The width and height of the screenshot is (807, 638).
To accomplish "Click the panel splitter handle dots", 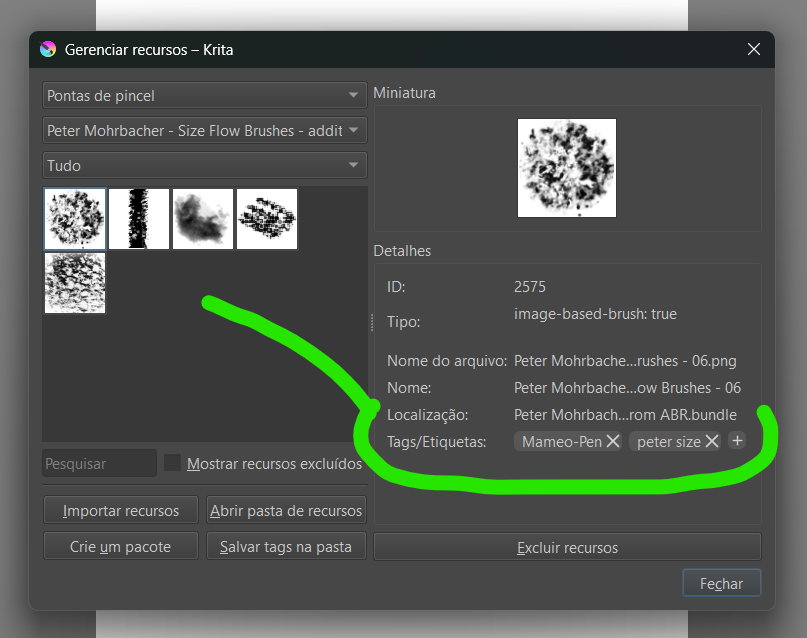I will click(372, 323).
